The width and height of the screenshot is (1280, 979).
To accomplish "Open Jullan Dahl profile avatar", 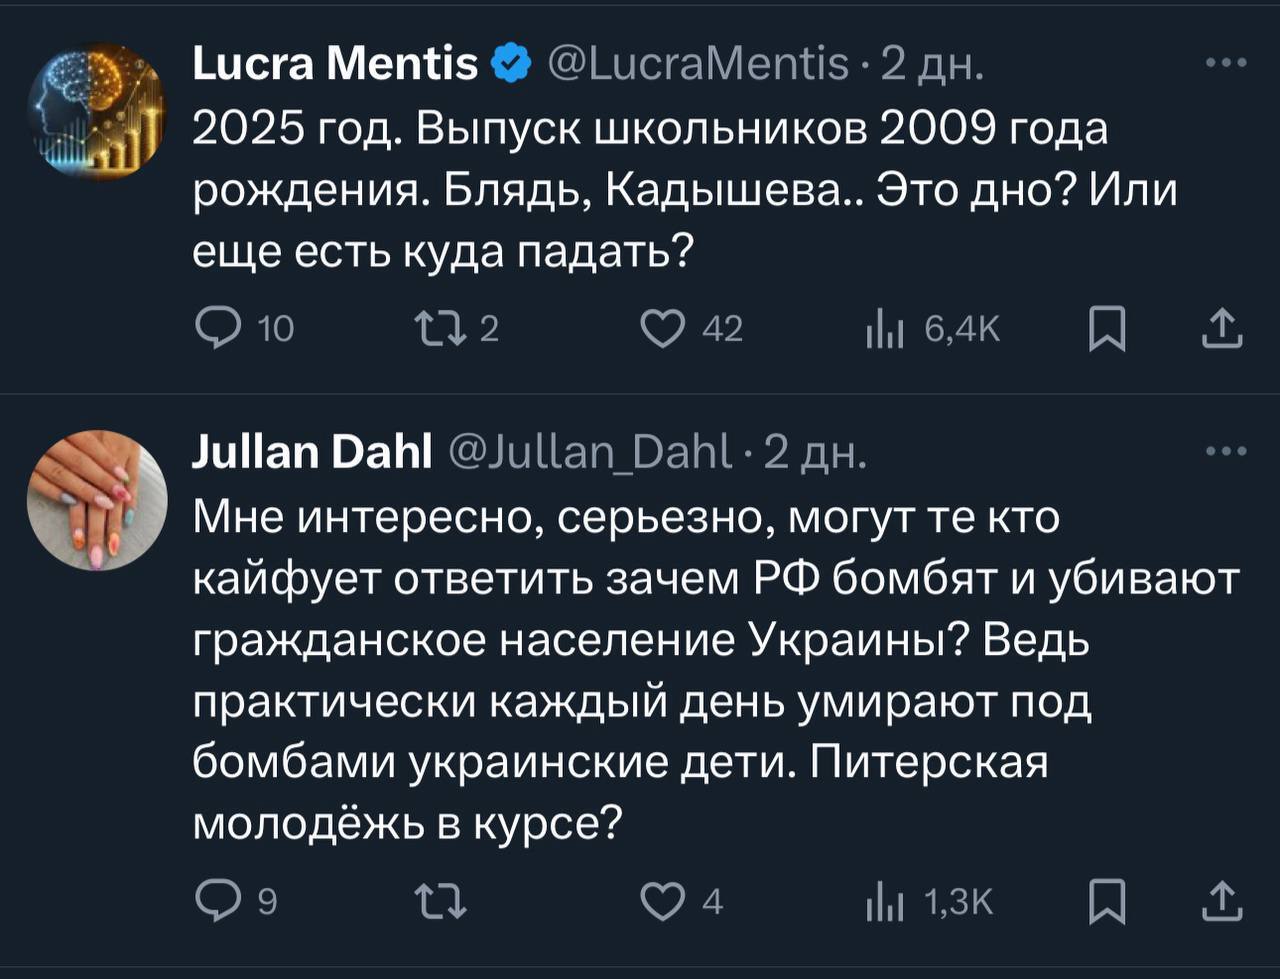I will pos(97,500).
